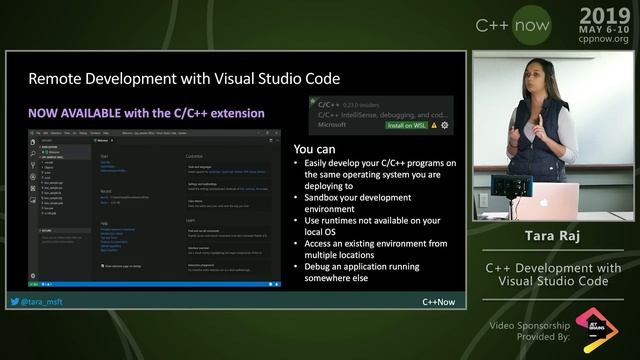Screen dimensions: 640x360
Task: Open the Source Control view icon
Action: [x=33, y=165]
